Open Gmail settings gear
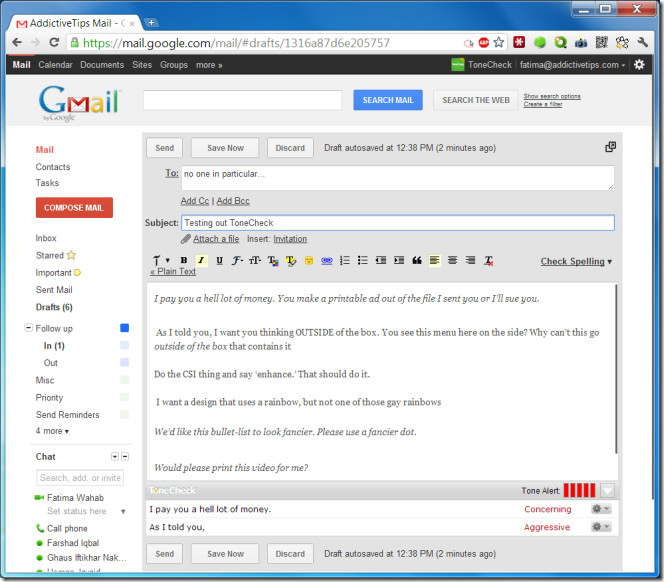Viewport: 664px width, 582px height. 639,64
